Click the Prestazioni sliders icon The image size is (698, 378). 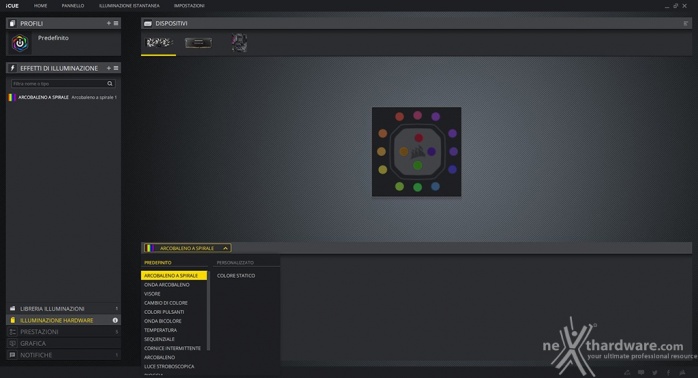point(12,332)
